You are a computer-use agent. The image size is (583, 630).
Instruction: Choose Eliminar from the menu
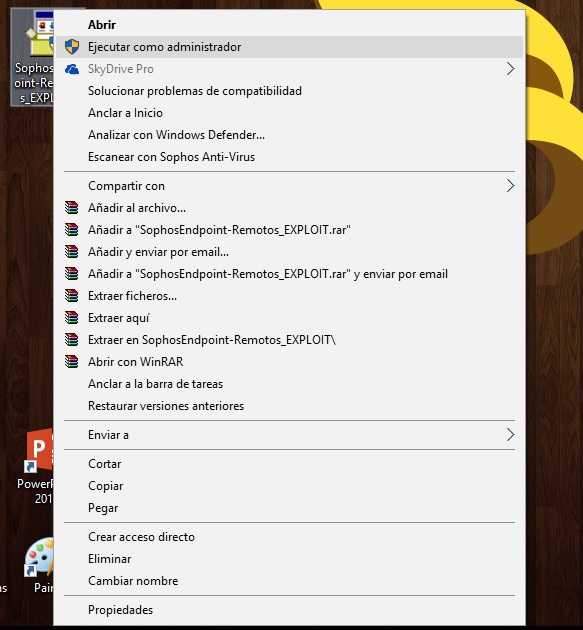[x=289, y=559]
